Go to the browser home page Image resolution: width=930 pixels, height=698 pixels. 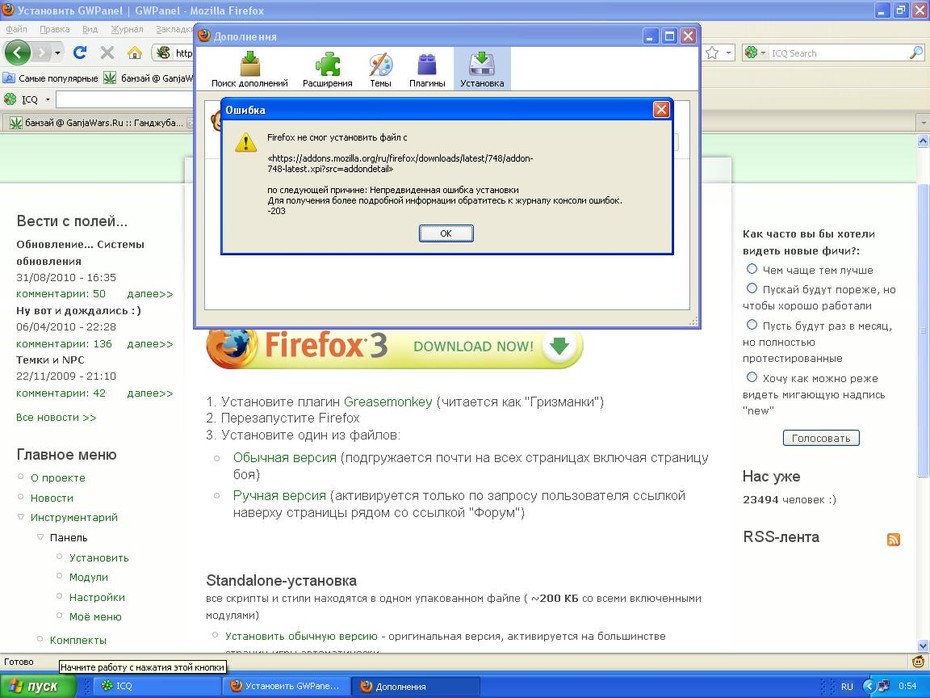pos(135,53)
